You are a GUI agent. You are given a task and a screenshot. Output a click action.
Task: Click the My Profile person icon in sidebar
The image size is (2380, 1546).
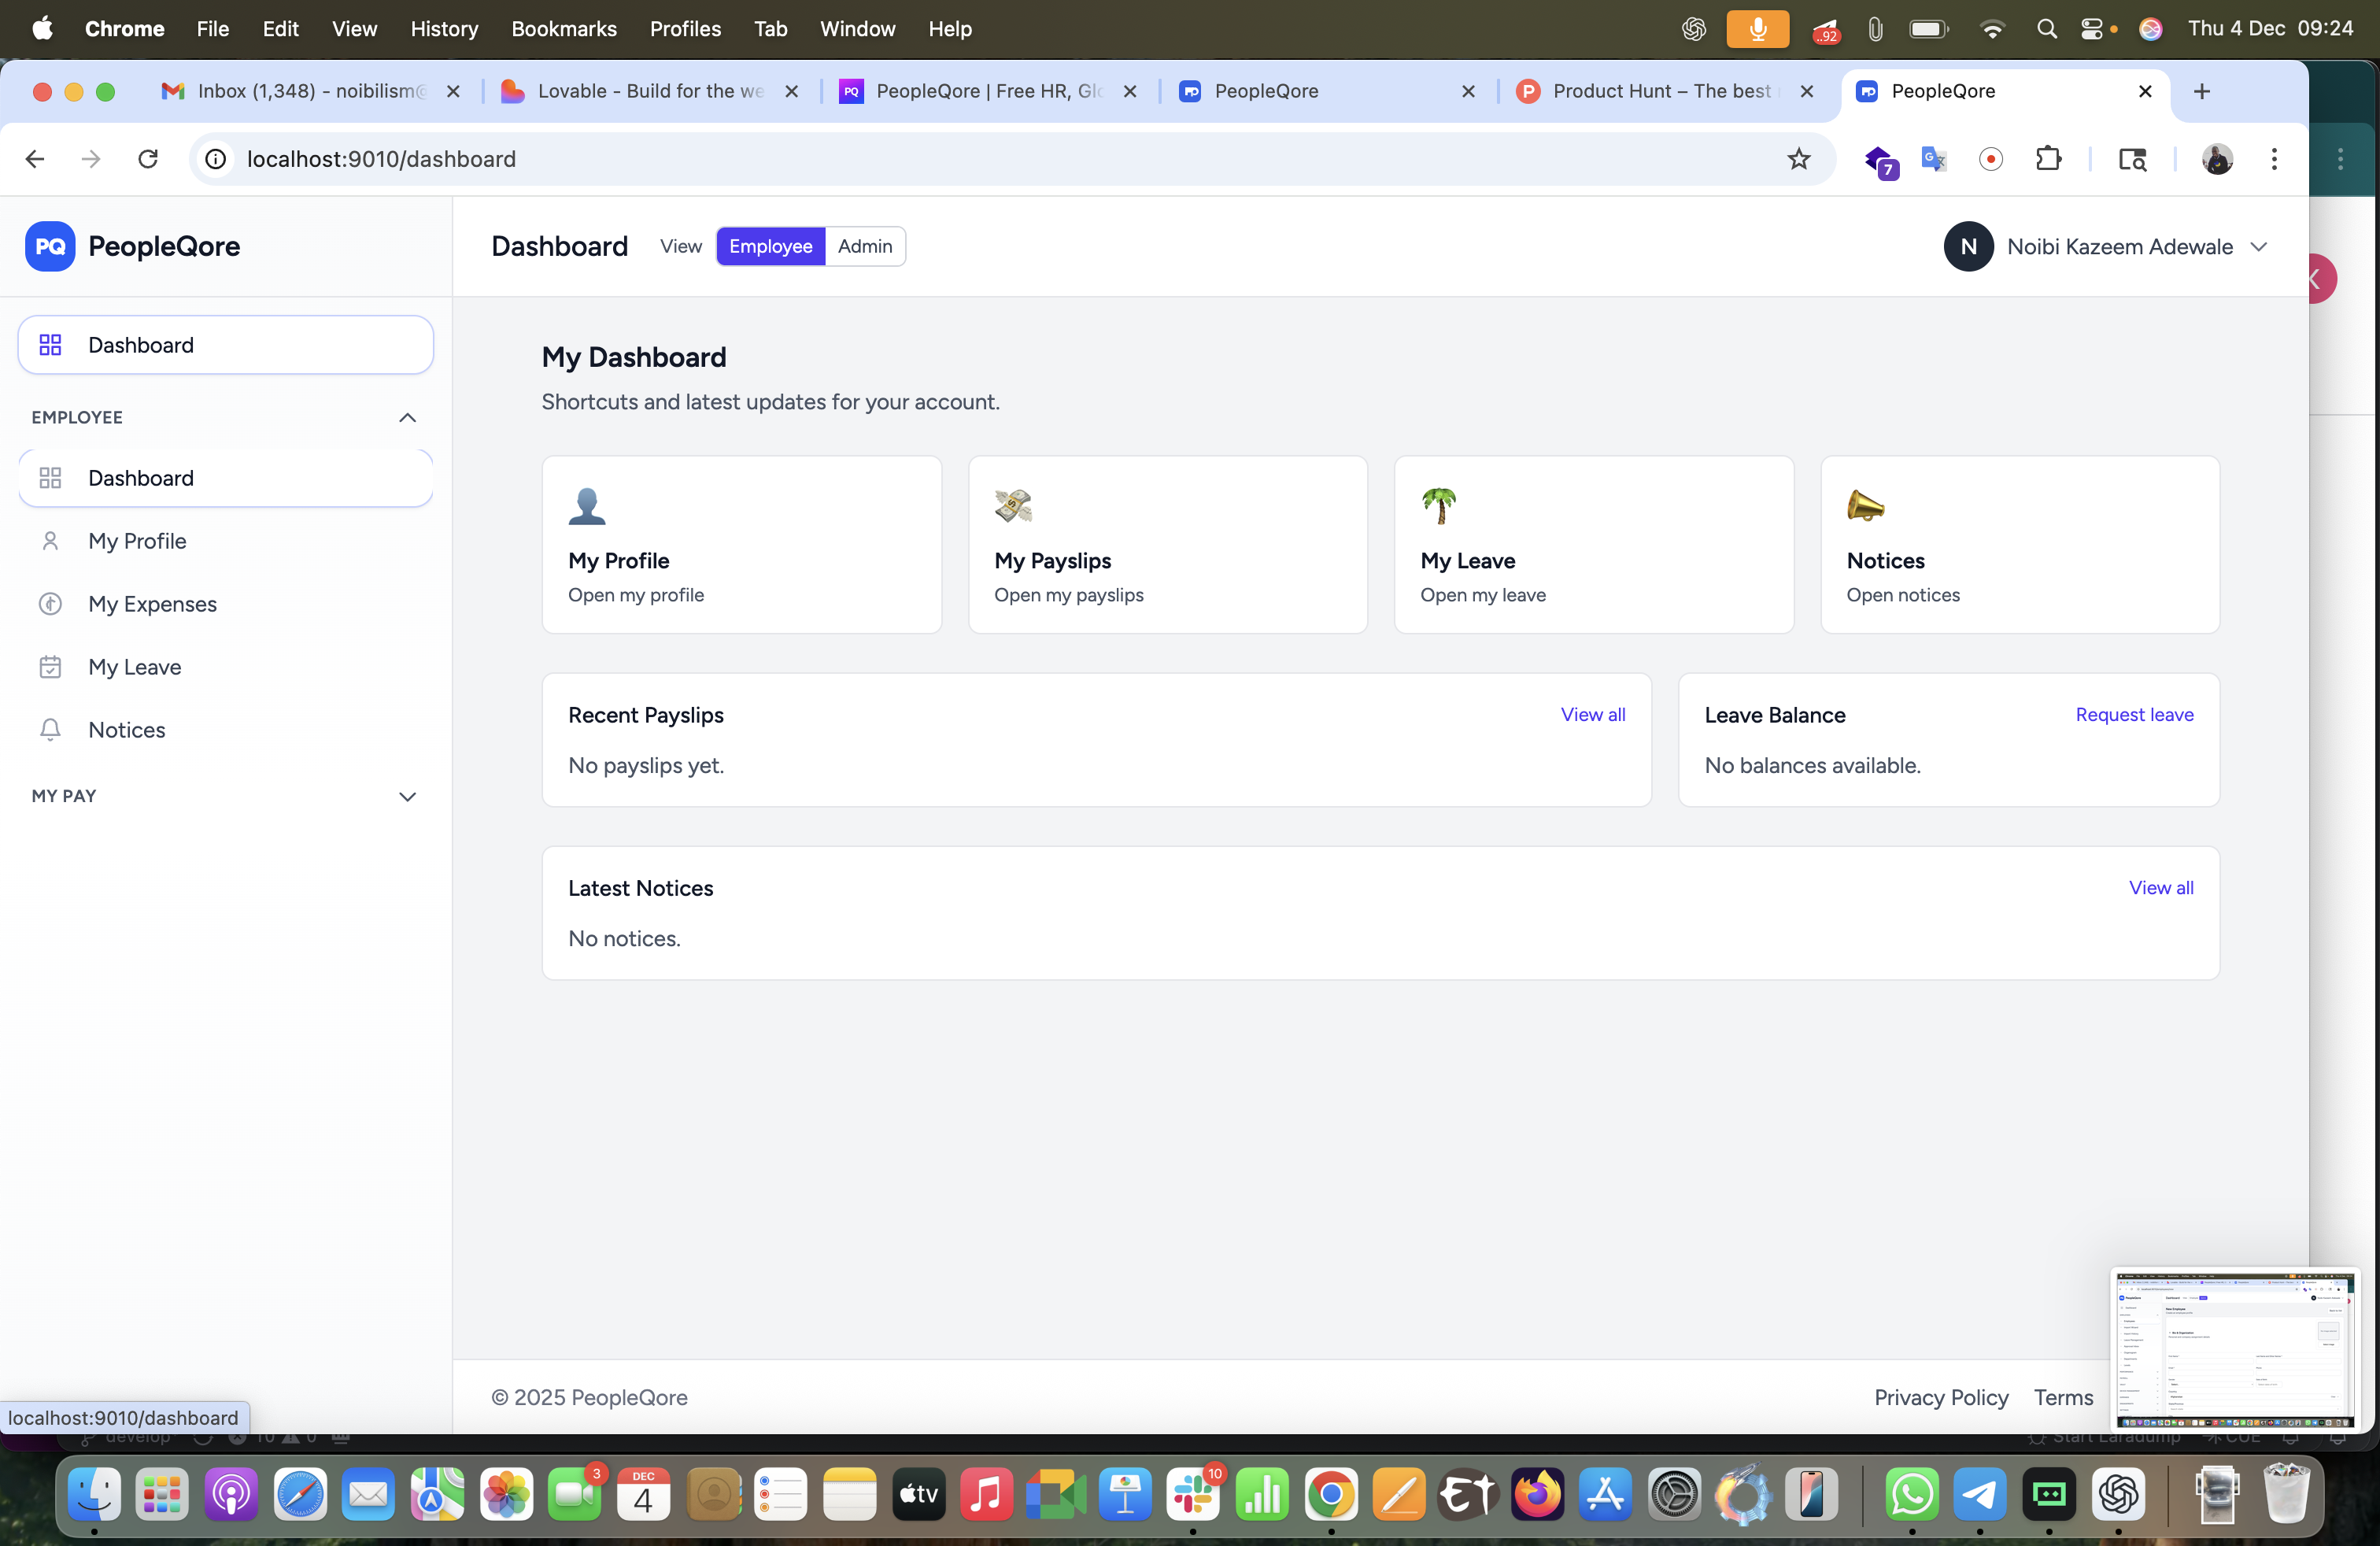pos(50,541)
